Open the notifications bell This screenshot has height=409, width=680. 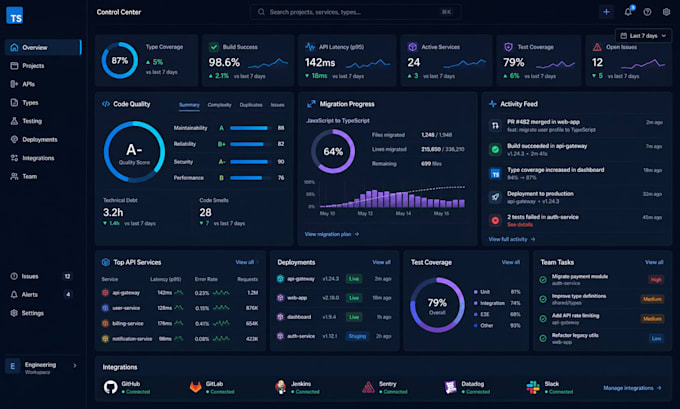coord(628,12)
